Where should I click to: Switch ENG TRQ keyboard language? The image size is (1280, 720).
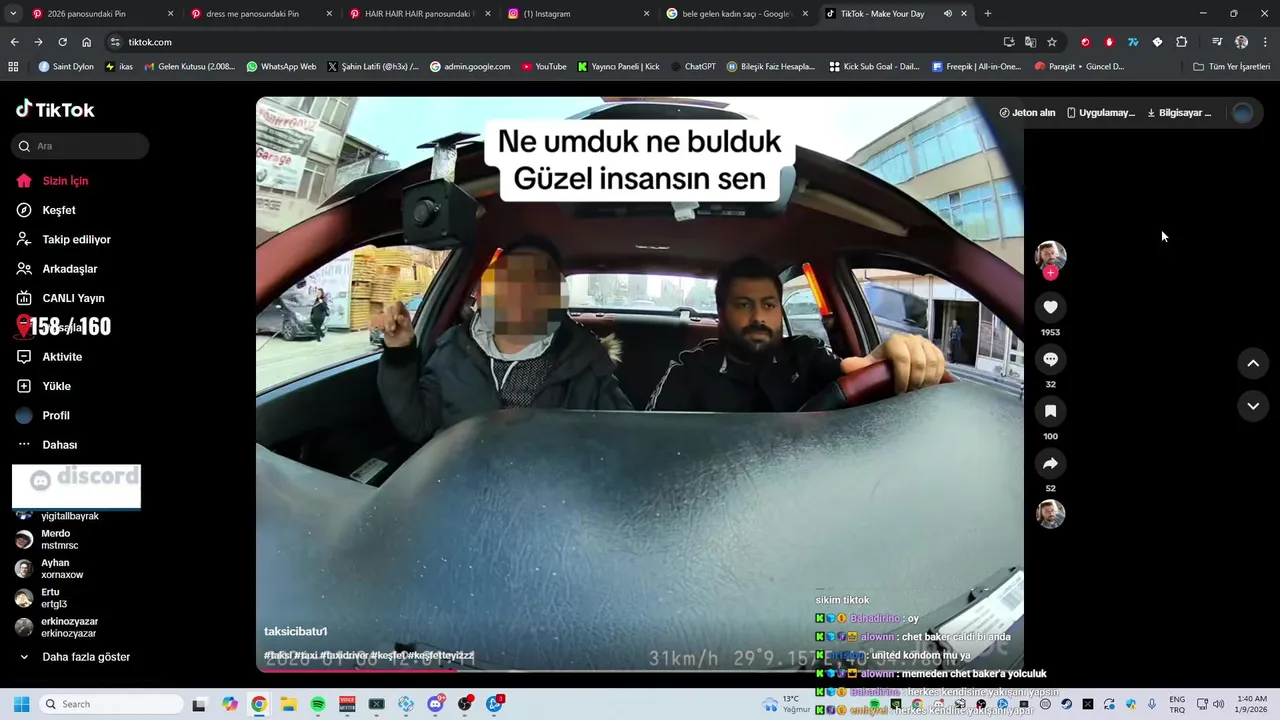[x=1177, y=704]
